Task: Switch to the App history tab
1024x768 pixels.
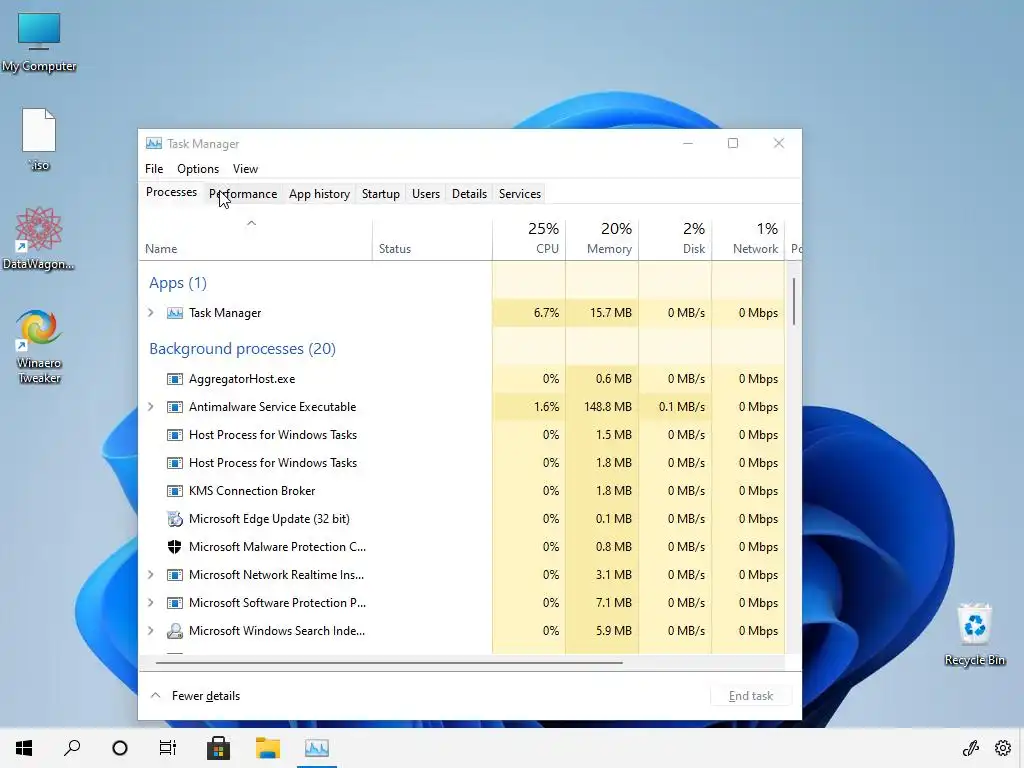Action: tap(319, 194)
